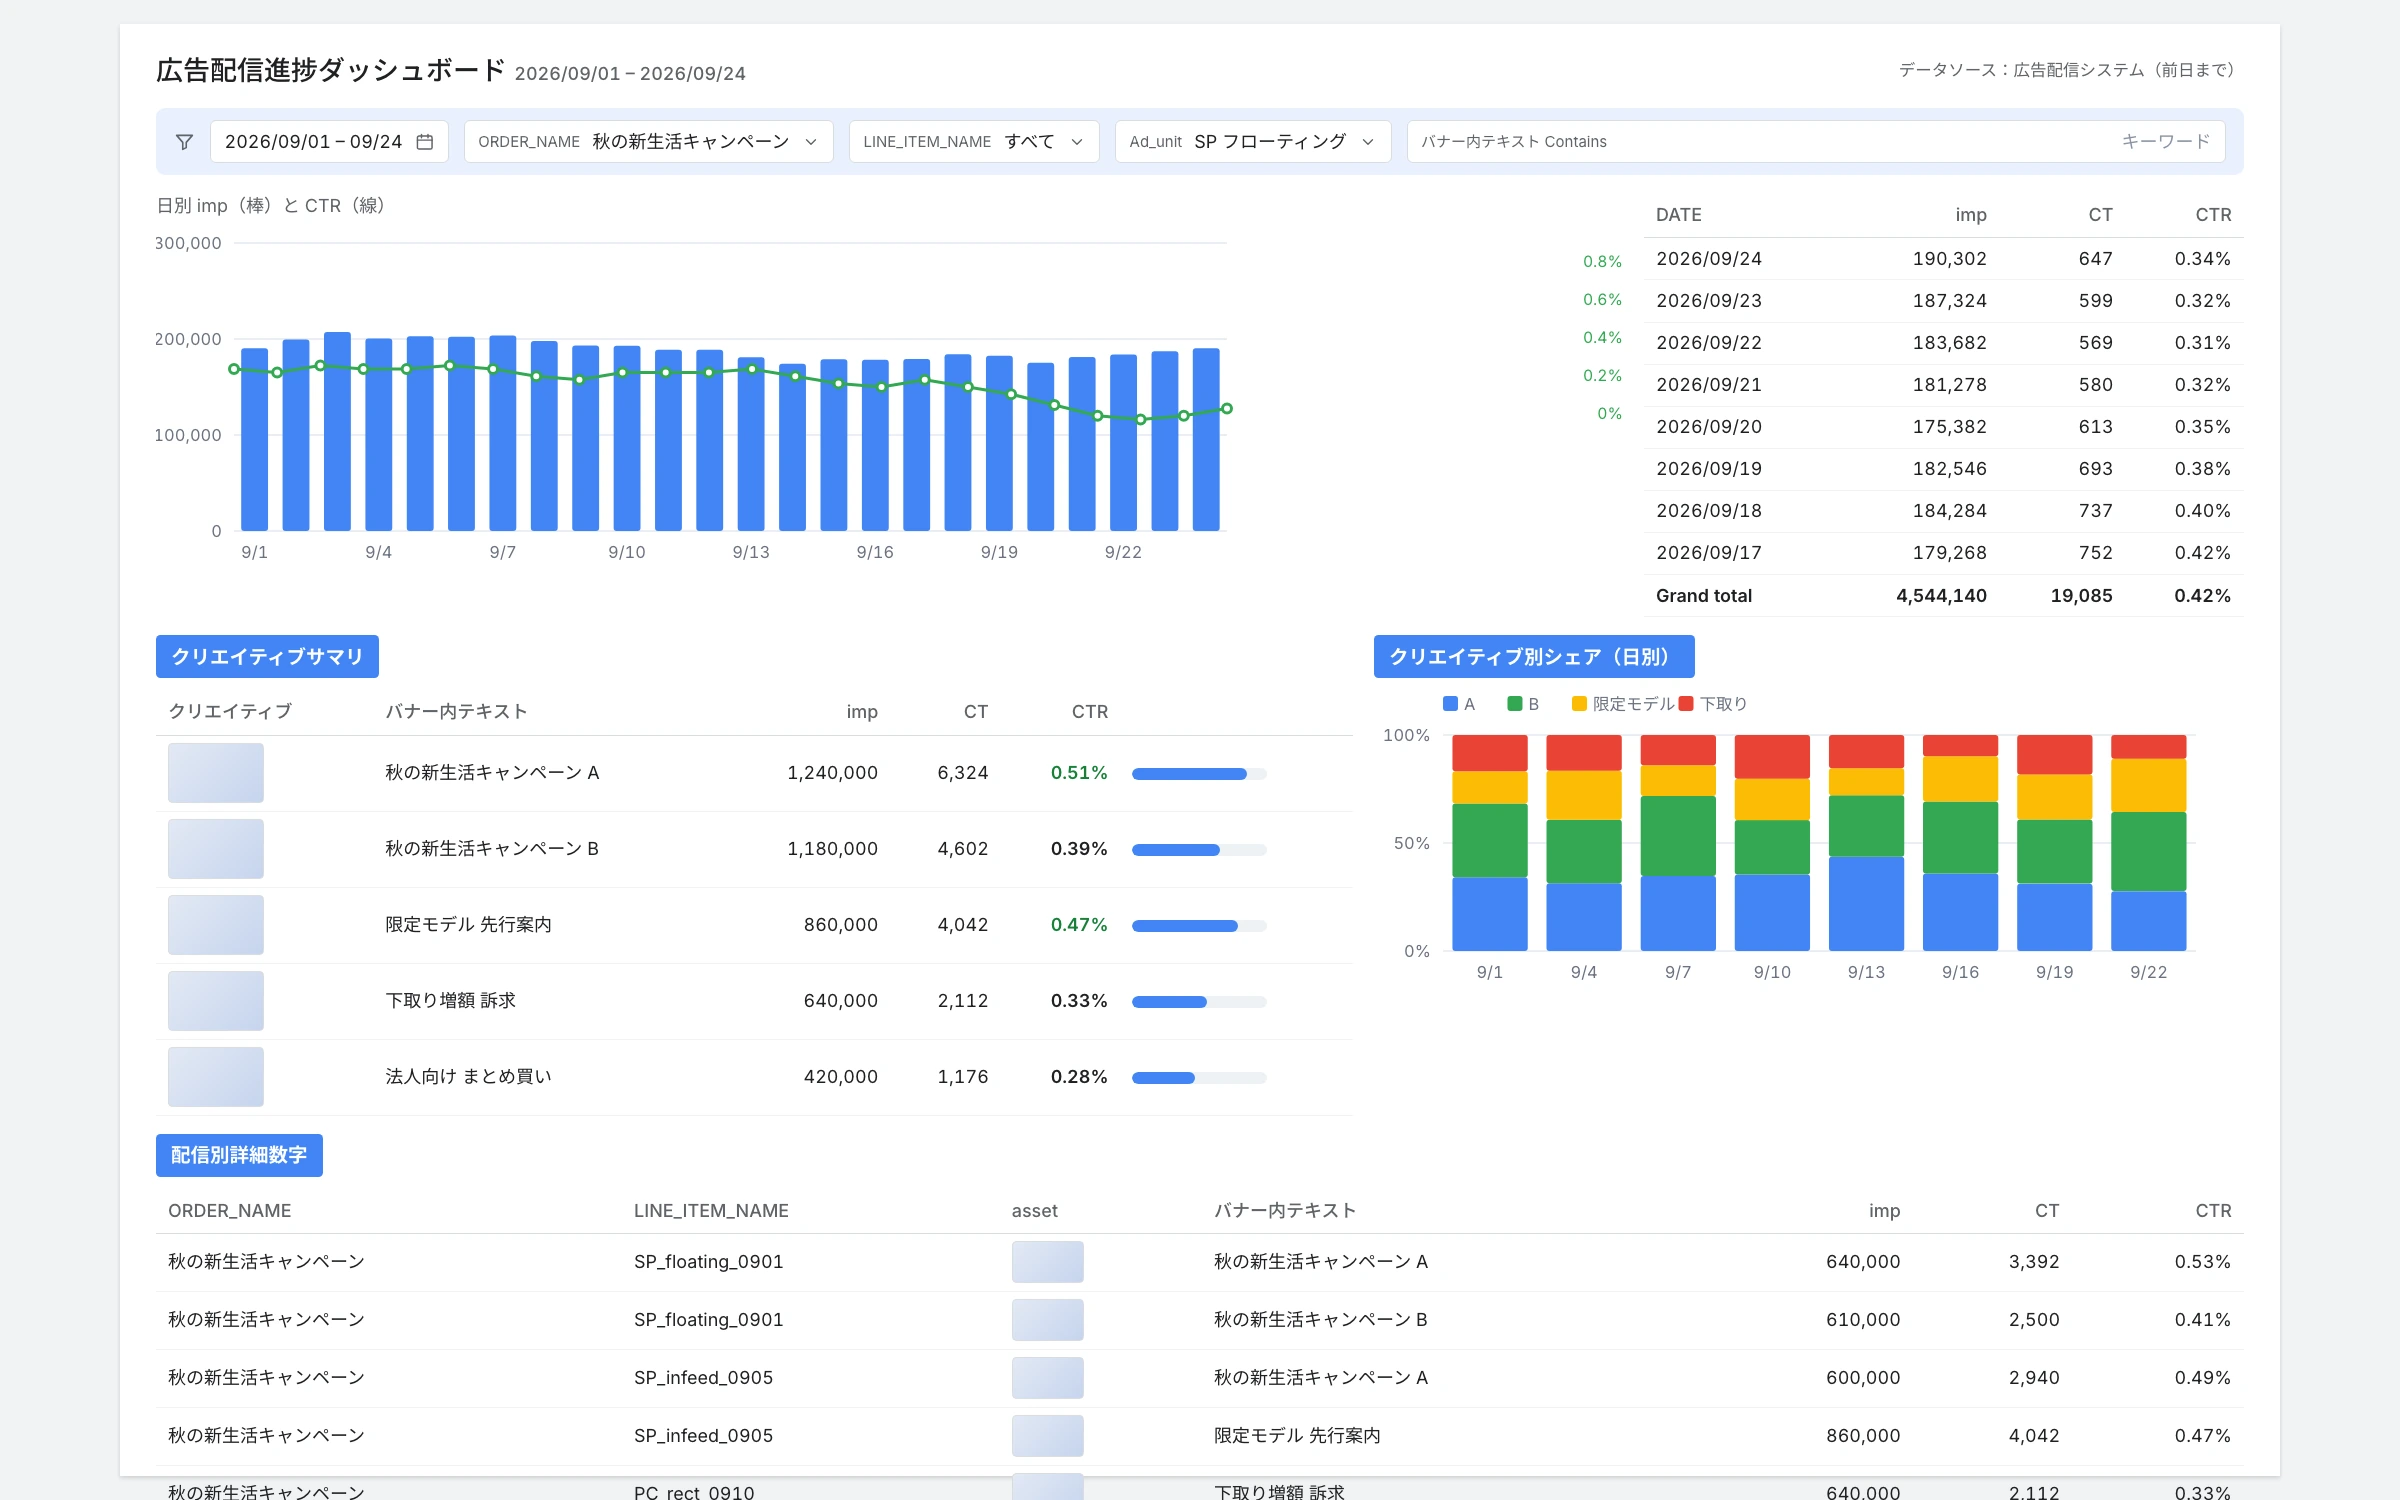2400x1500 pixels.
Task: Toggle the 限定モデル legend swatch
Action: coord(1579,704)
